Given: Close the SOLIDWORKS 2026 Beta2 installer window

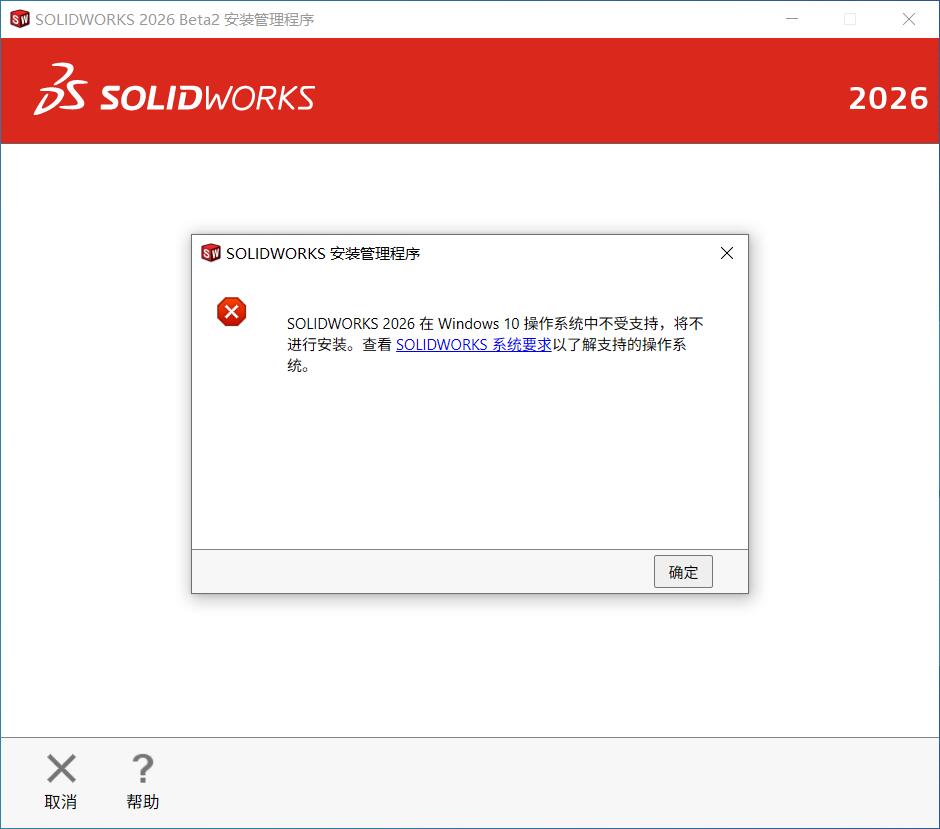Looking at the screenshot, I should coord(909,19).
